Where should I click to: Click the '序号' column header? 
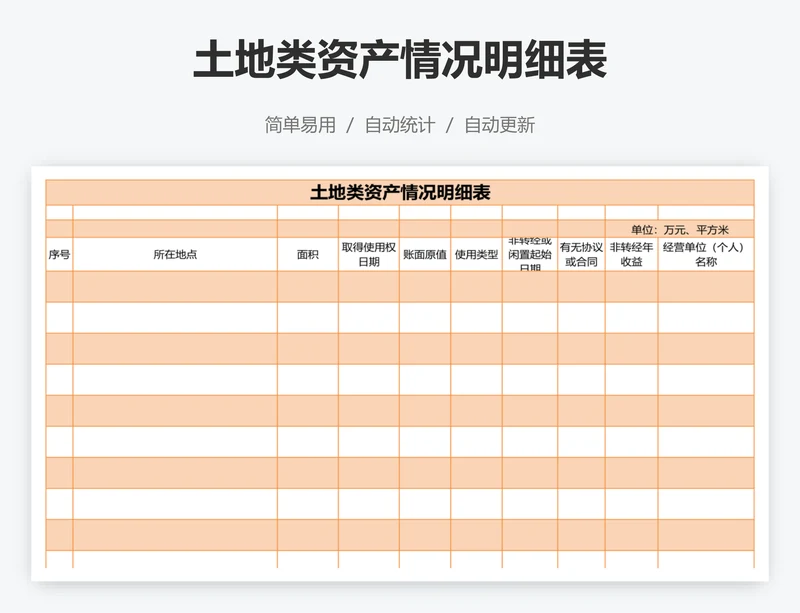(59, 254)
